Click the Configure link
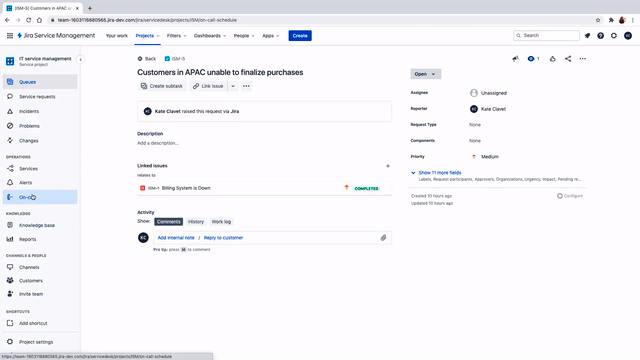640x360 pixels. tap(570, 196)
